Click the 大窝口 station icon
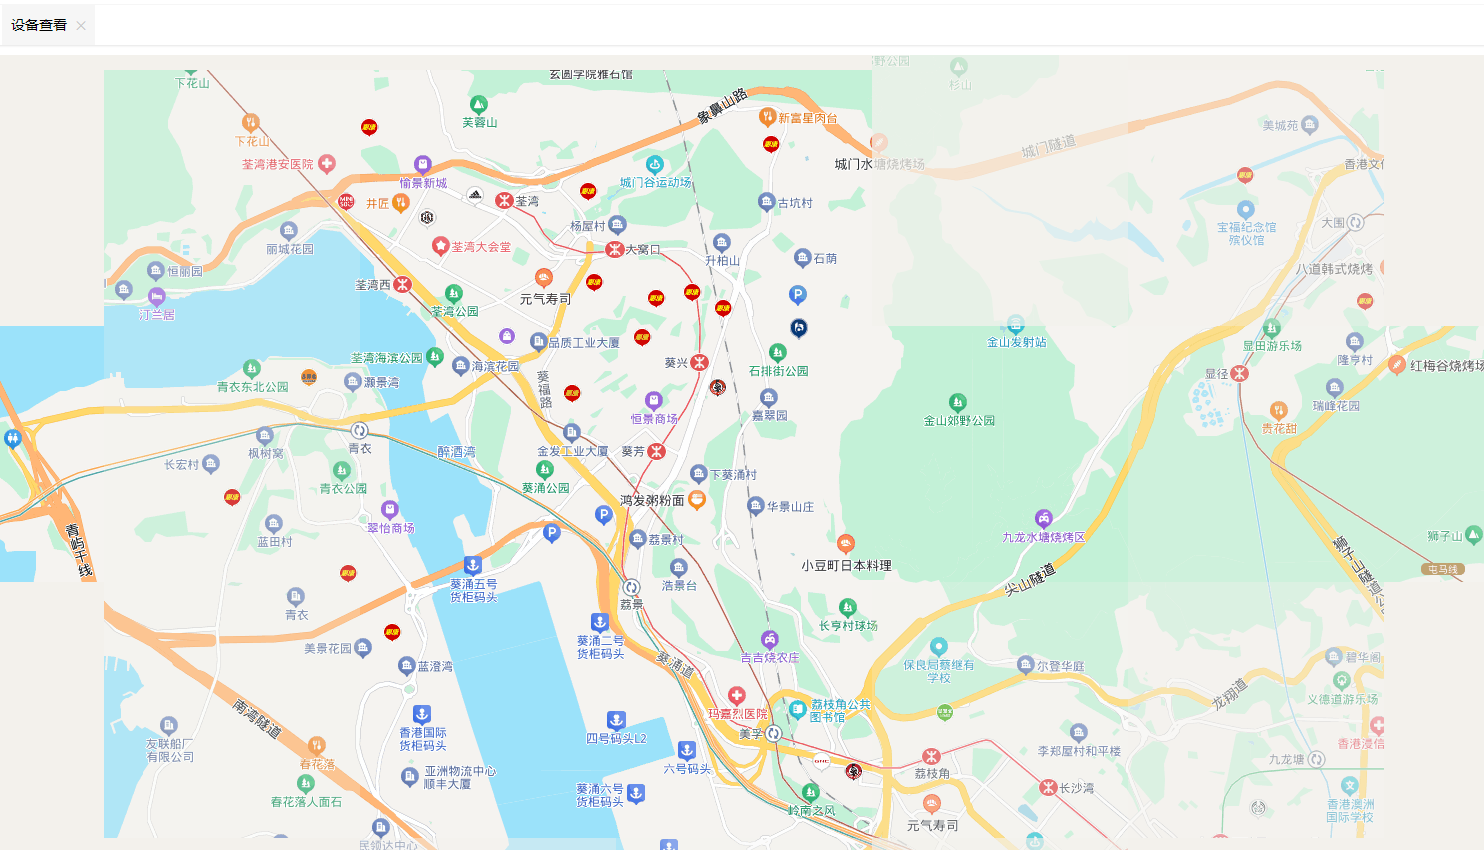 click(615, 249)
